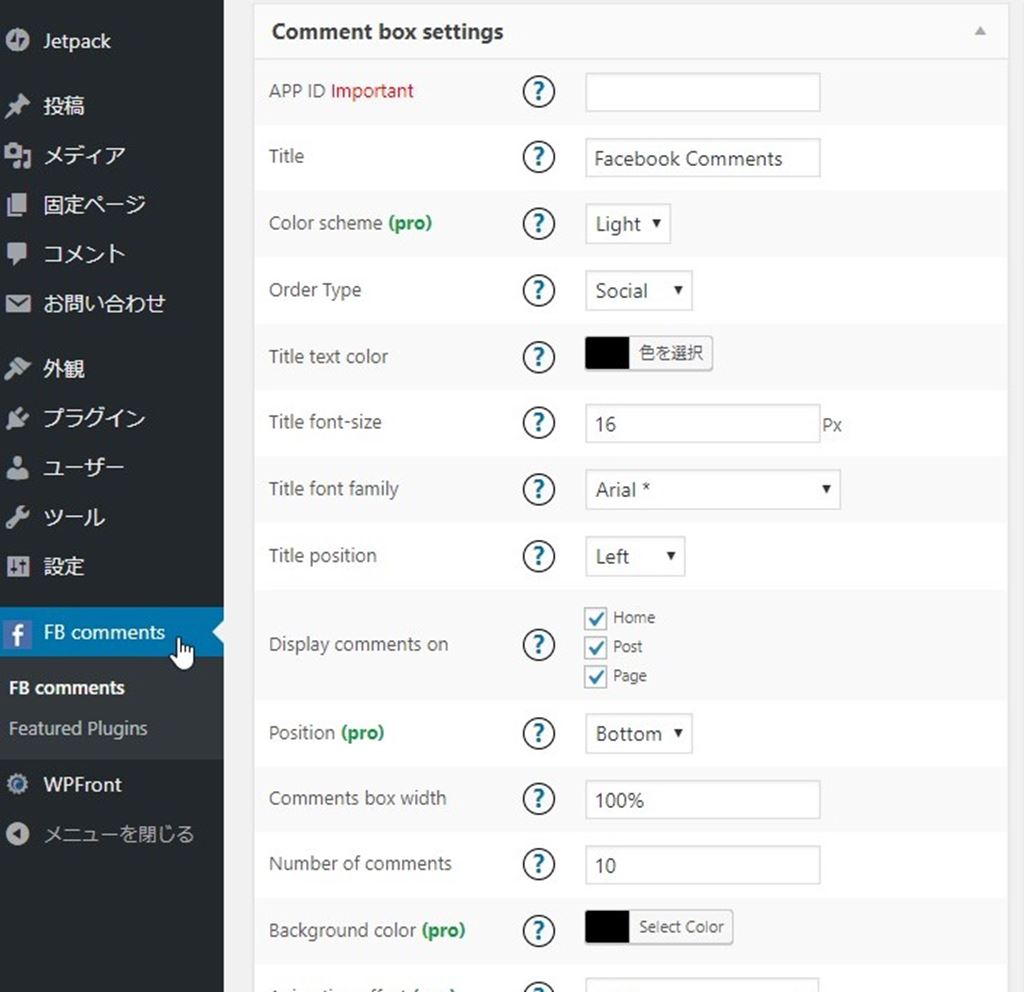This screenshot has height=992, width=1024.
Task: Click the APP ID input field
Action: 702,93
